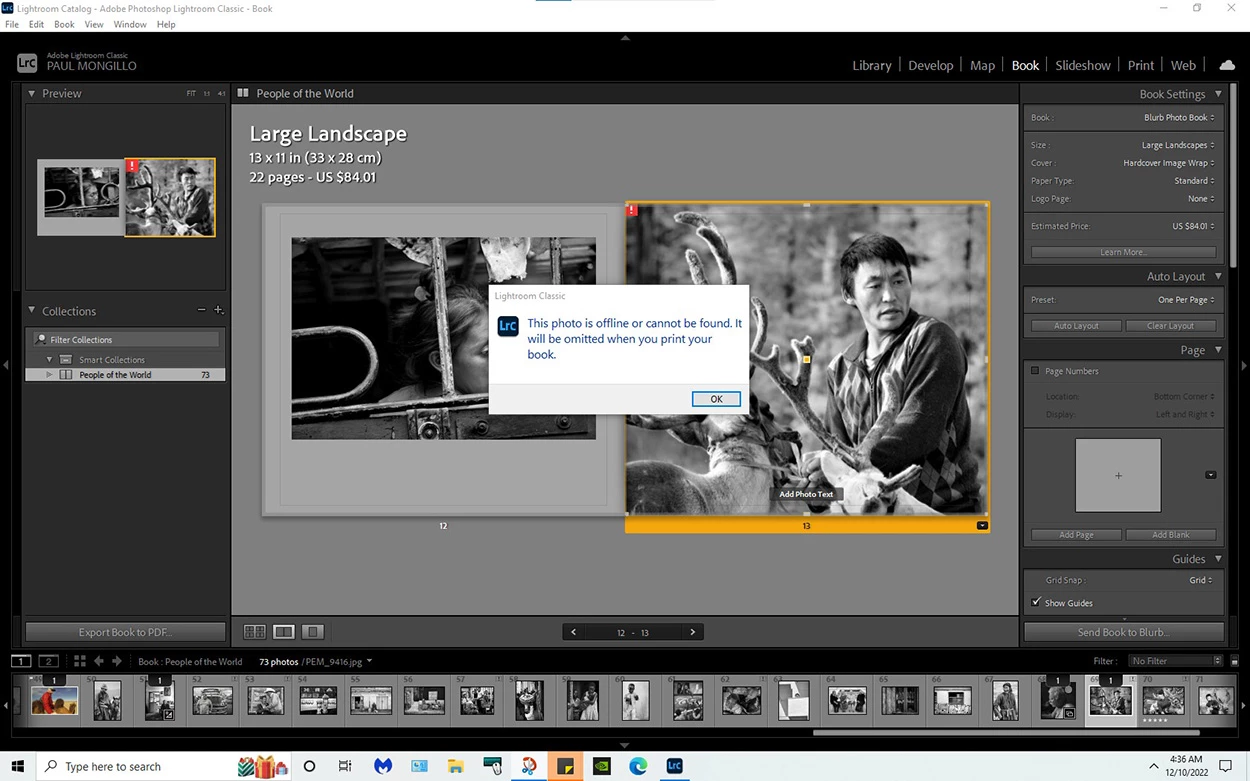Remove collection with the minus icon
The width and height of the screenshot is (1250, 781).
[x=201, y=310]
